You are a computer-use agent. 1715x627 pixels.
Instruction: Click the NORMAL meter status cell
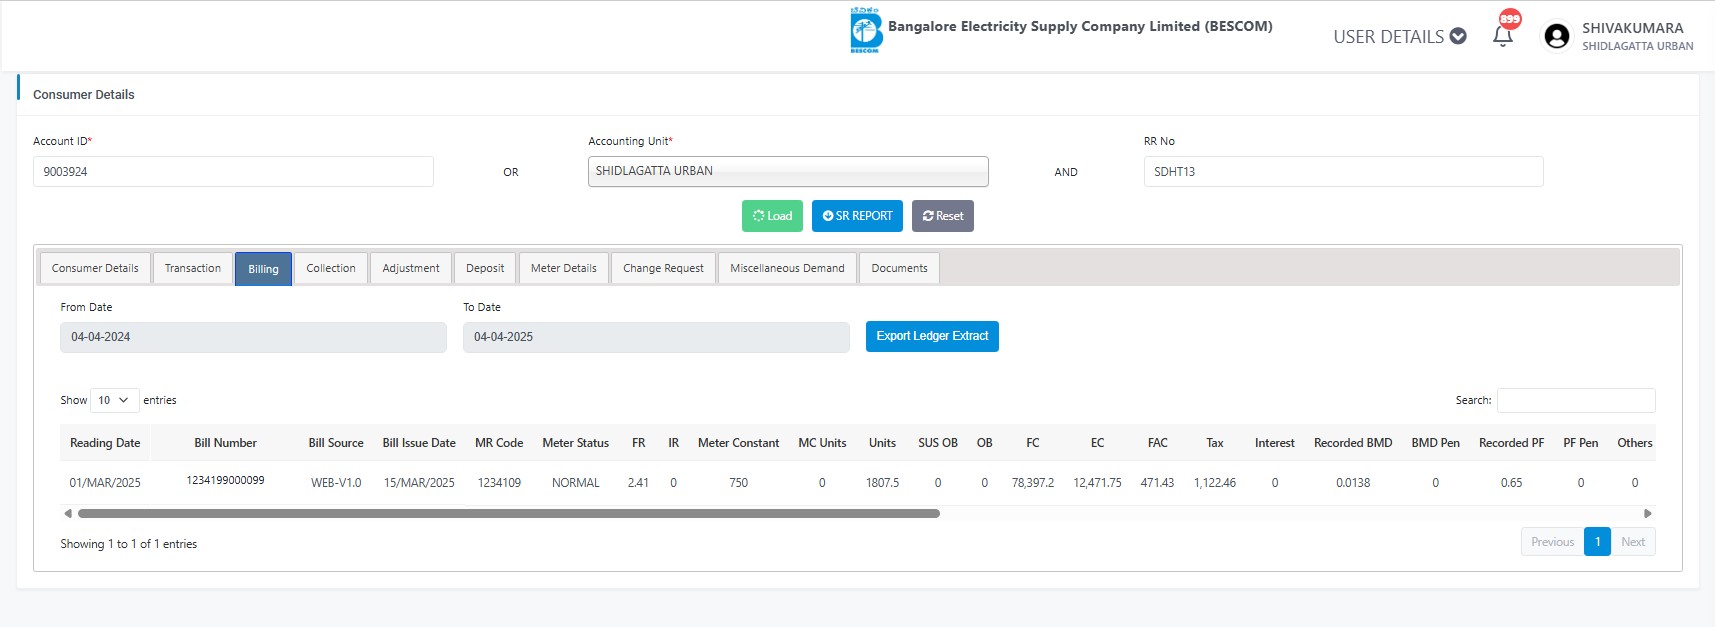point(576,482)
